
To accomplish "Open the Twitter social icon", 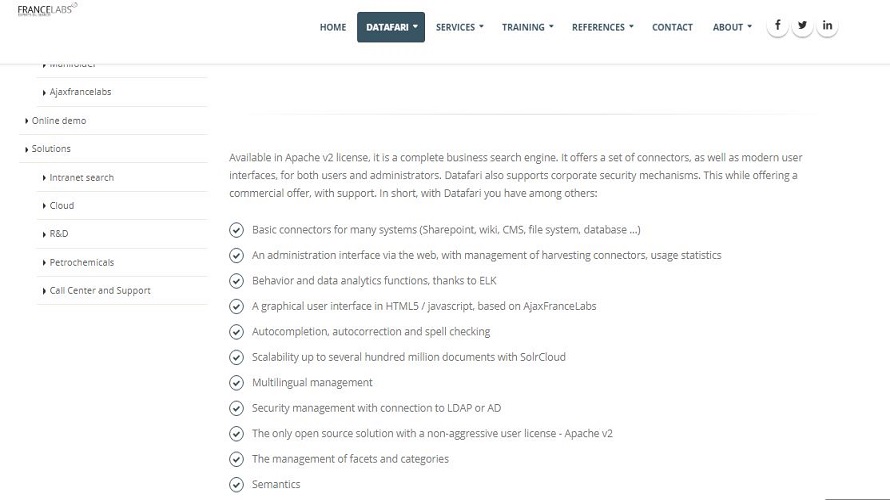I will tap(802, 26).
